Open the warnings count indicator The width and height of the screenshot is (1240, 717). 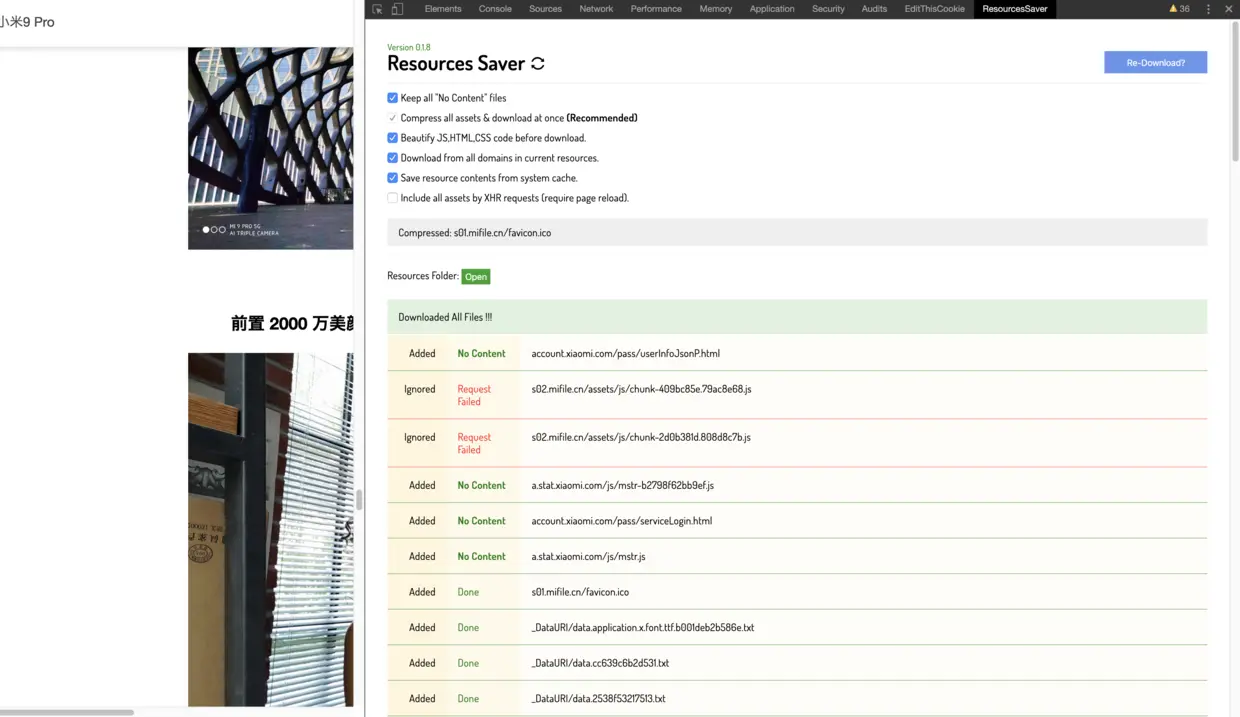tap(1180, 9)
